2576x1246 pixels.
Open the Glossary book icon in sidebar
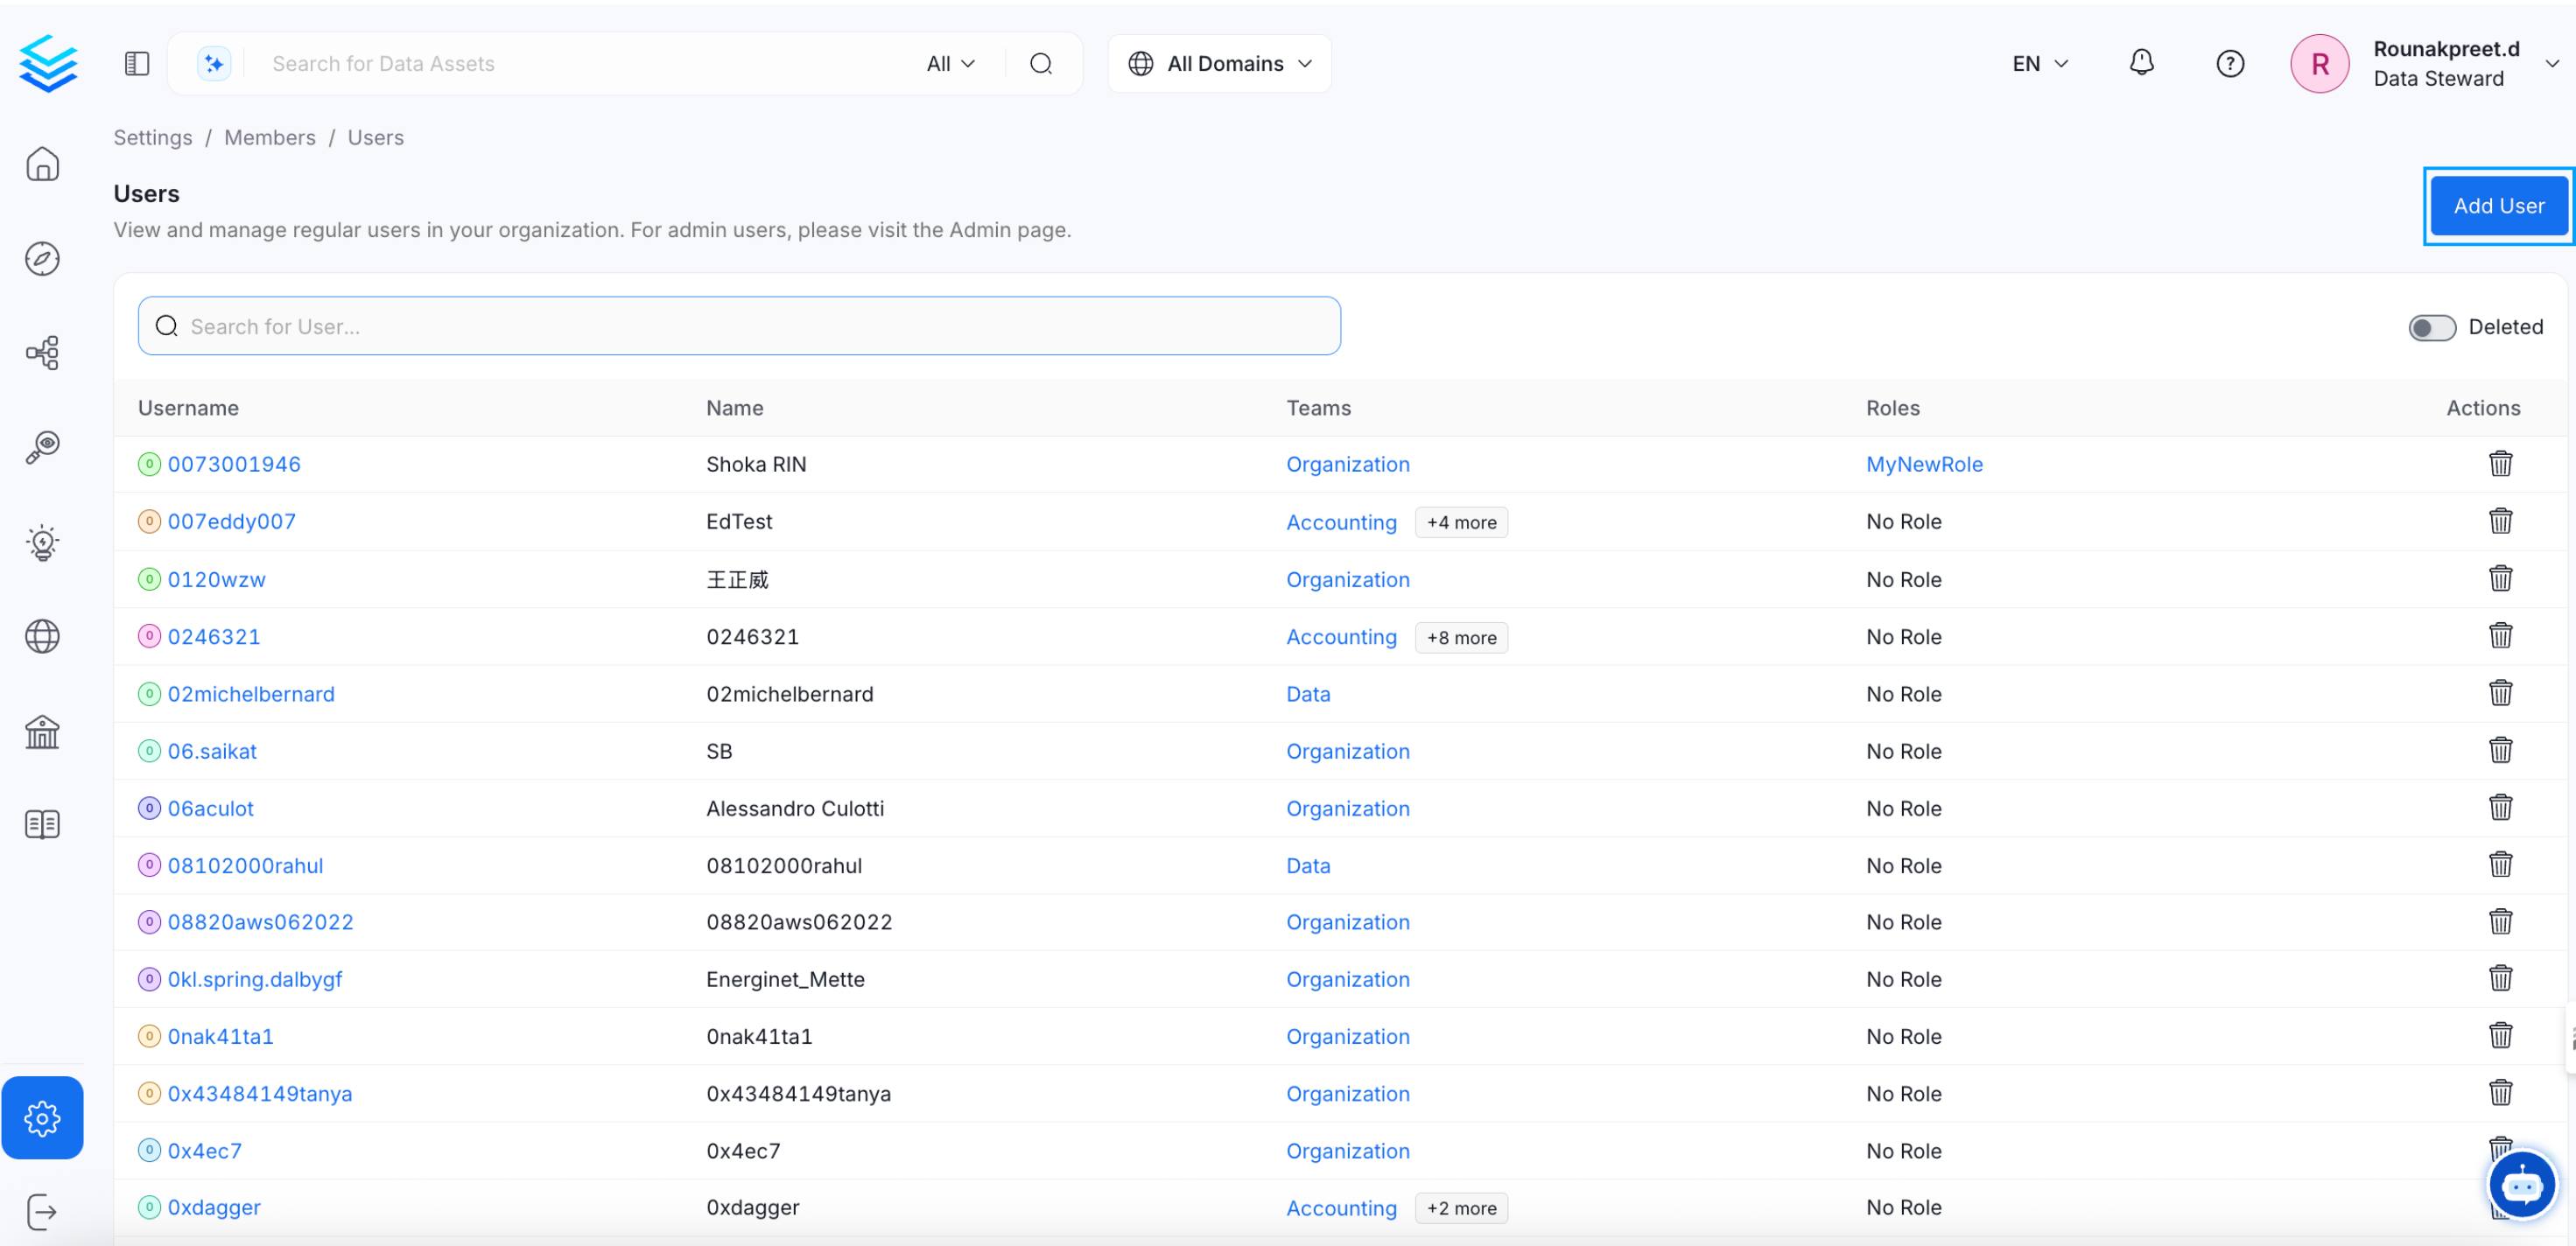[42, 825]
